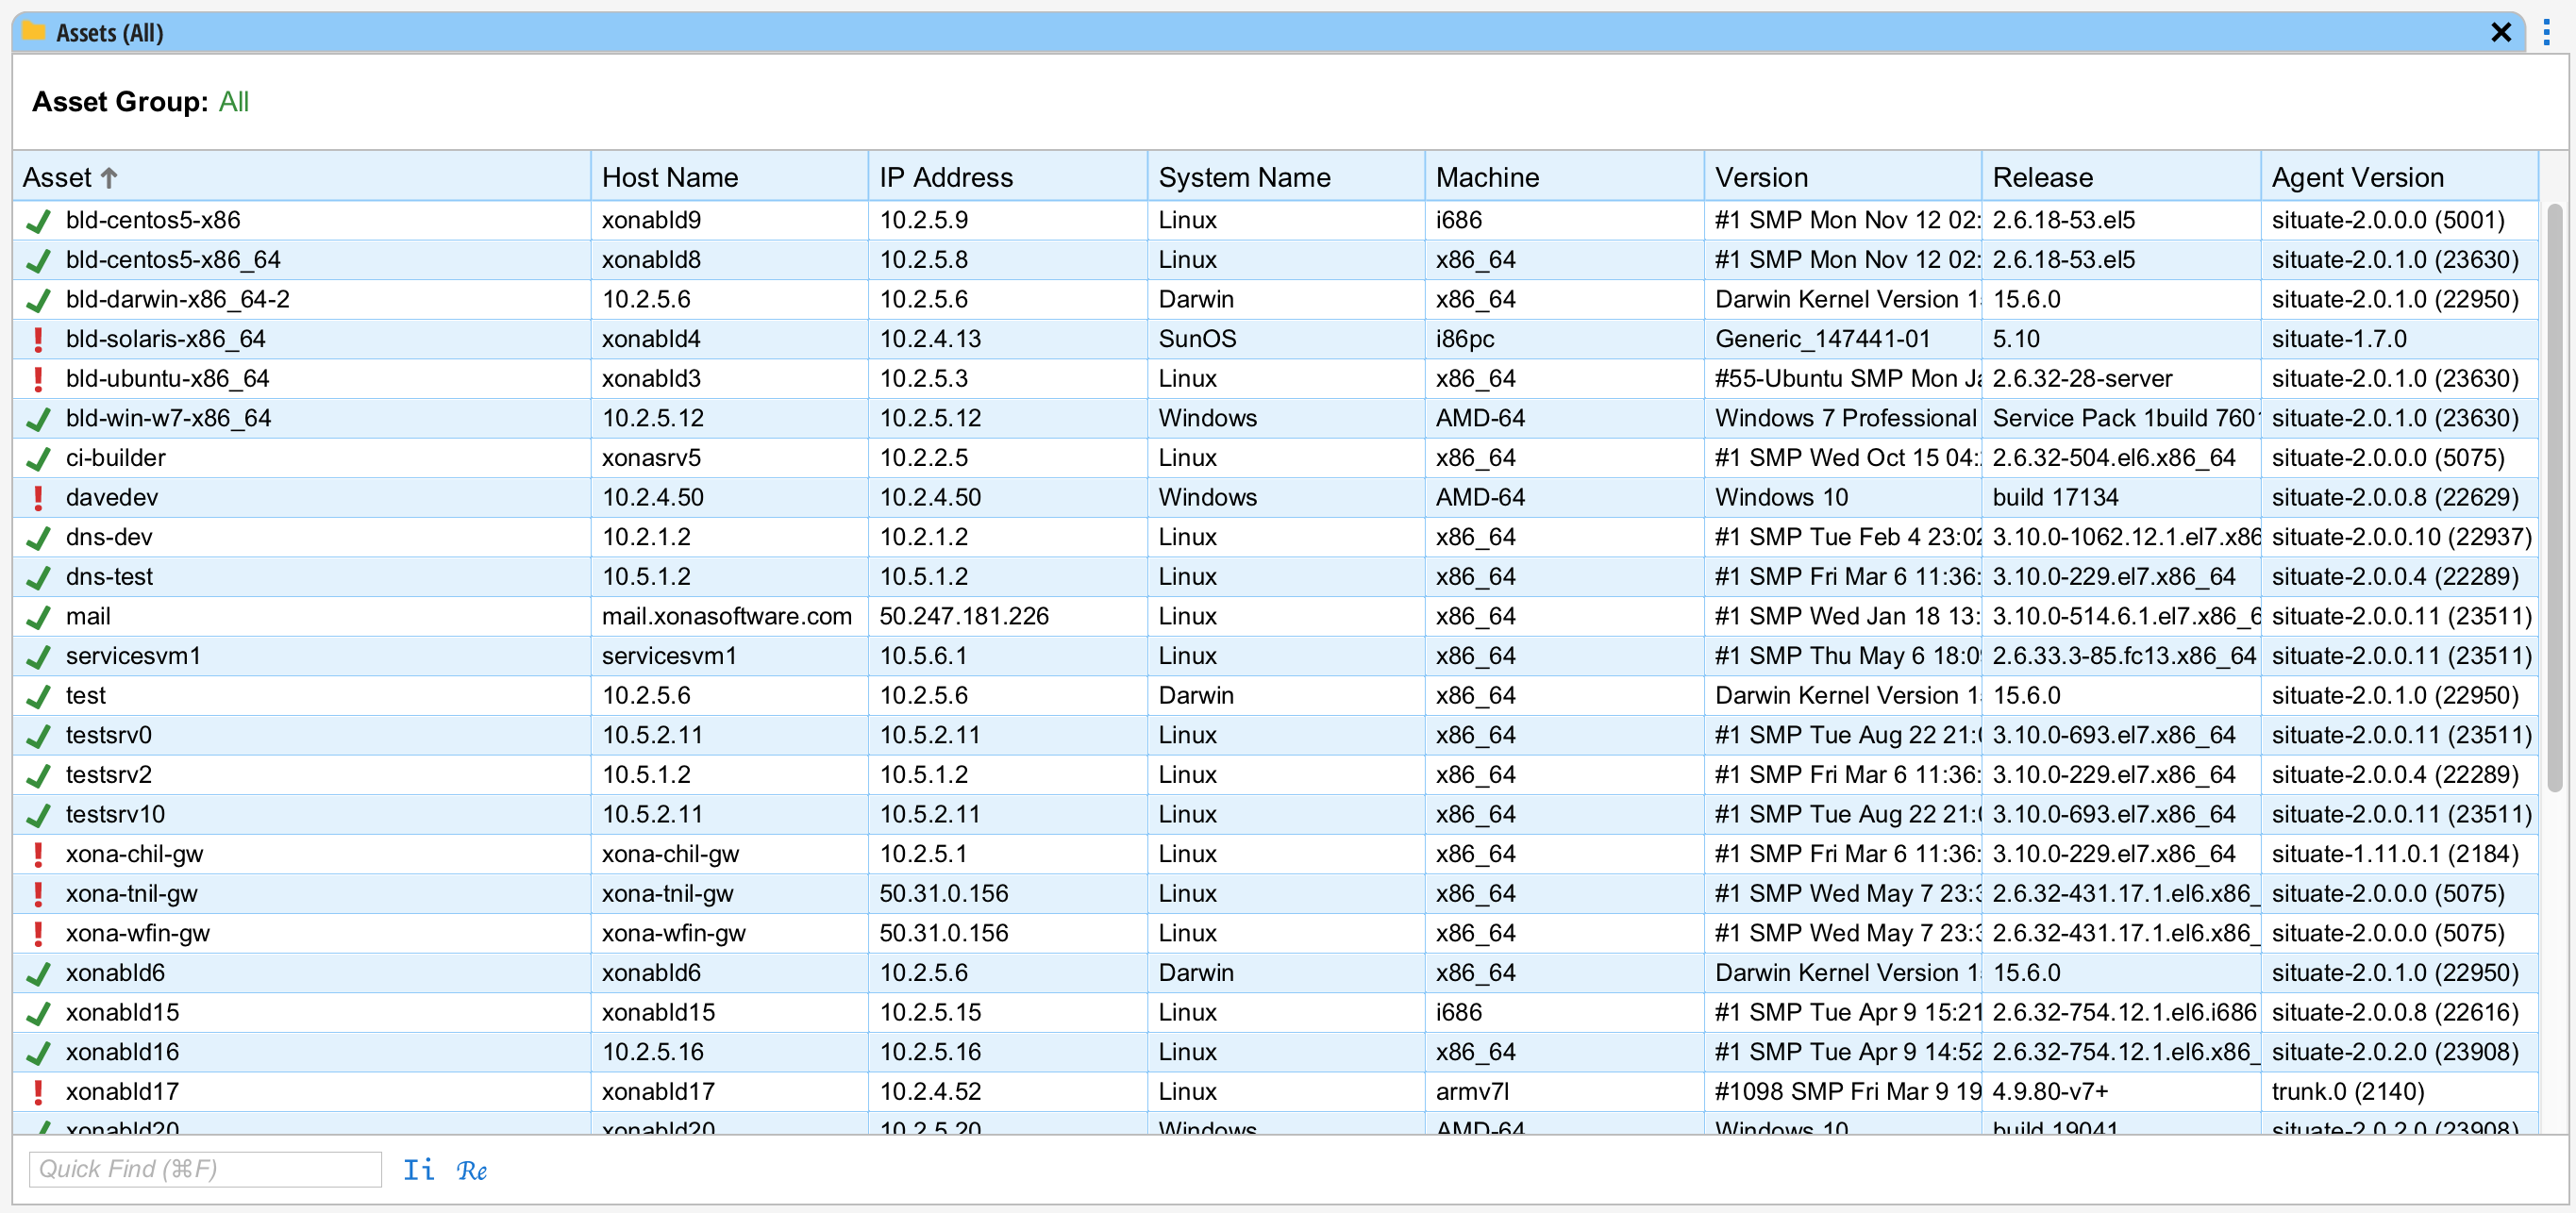Click inside the Quick Find field

coord(204,1169)
